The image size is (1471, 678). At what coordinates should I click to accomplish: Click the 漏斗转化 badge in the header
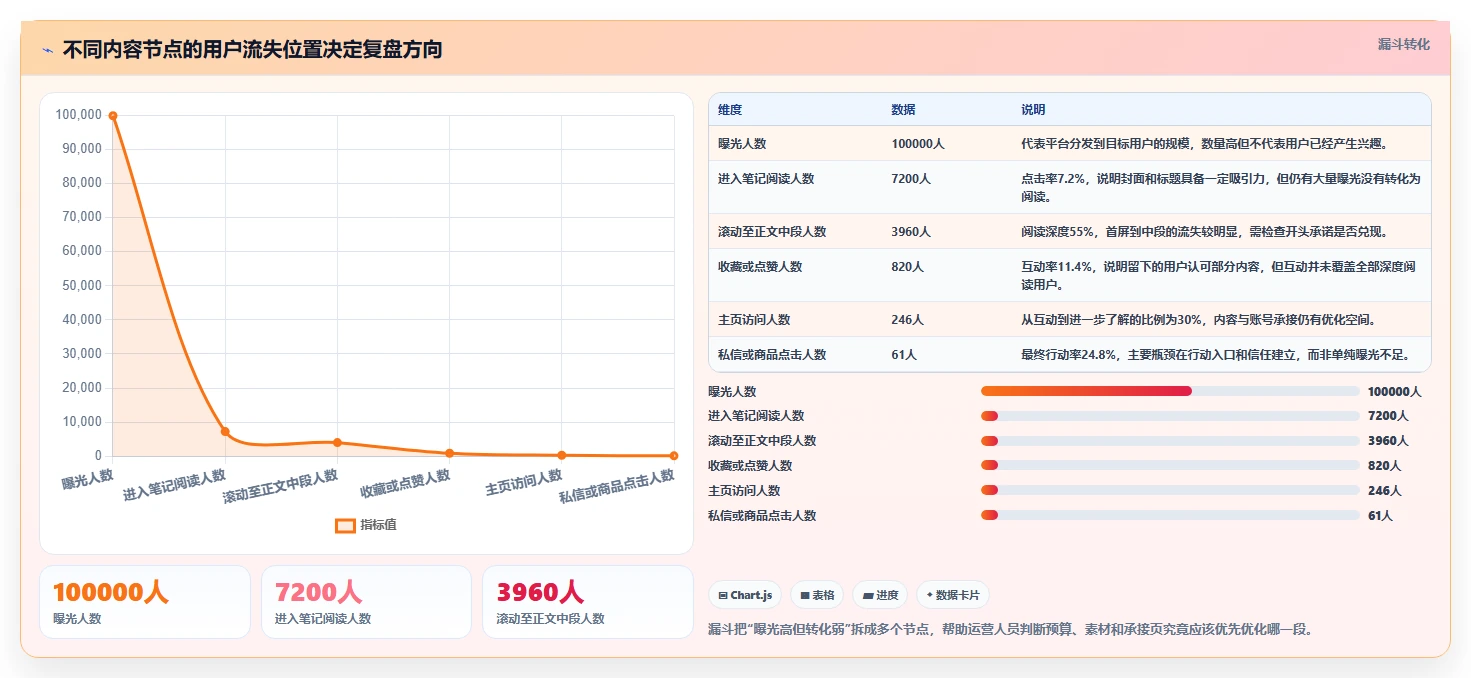point(1404,44)
